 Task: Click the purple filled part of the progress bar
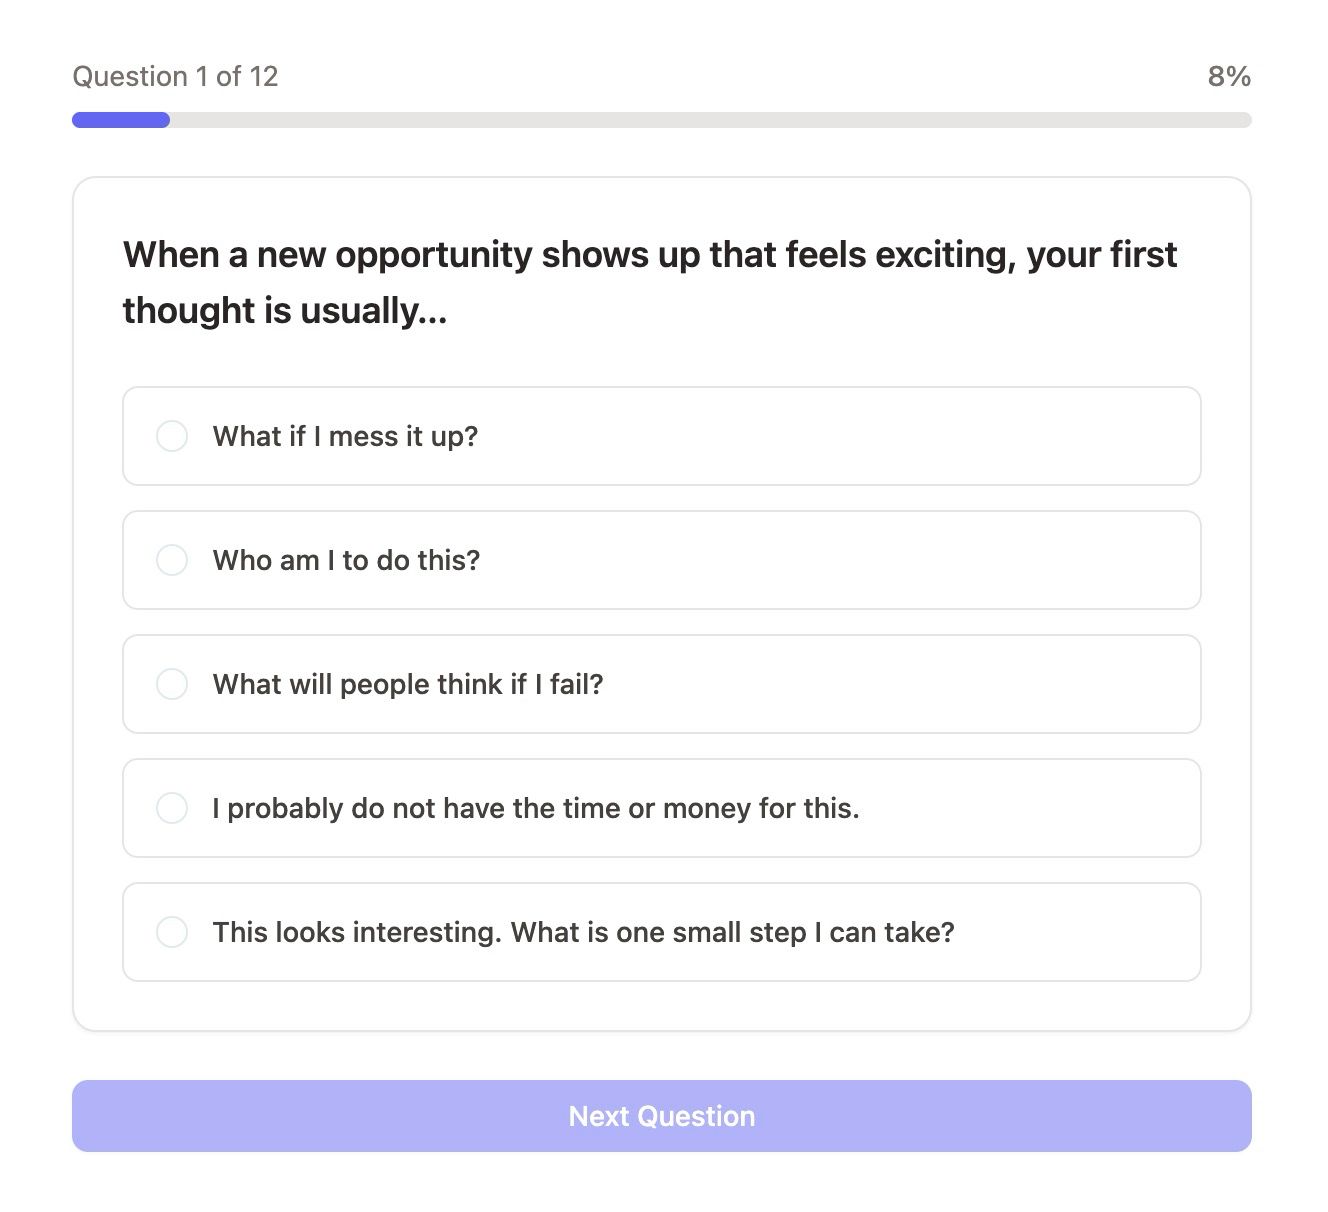121,120
